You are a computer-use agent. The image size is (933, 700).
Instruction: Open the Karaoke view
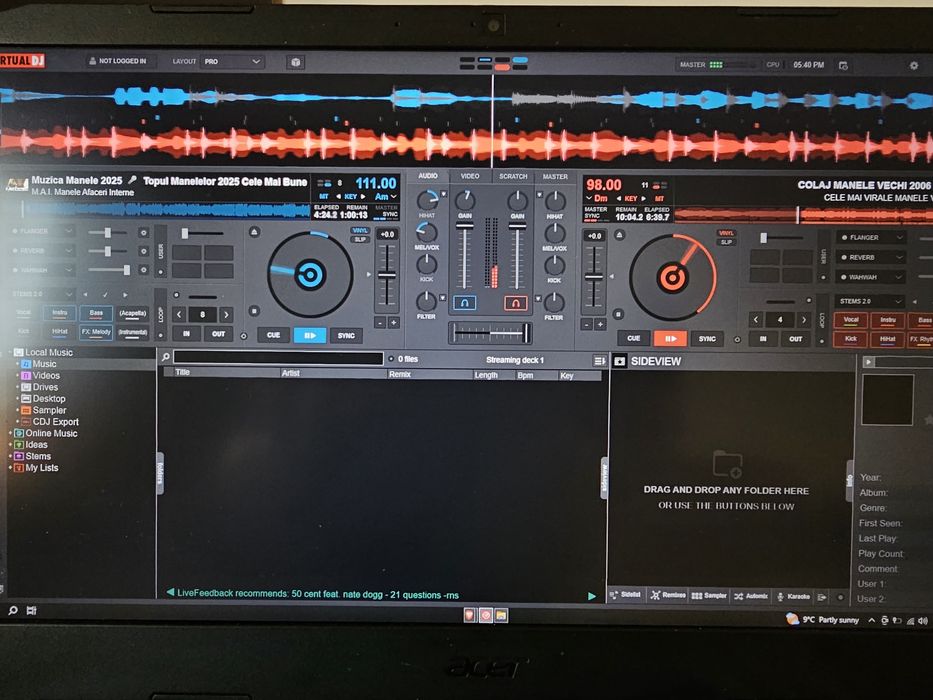[x=793, y=596]
